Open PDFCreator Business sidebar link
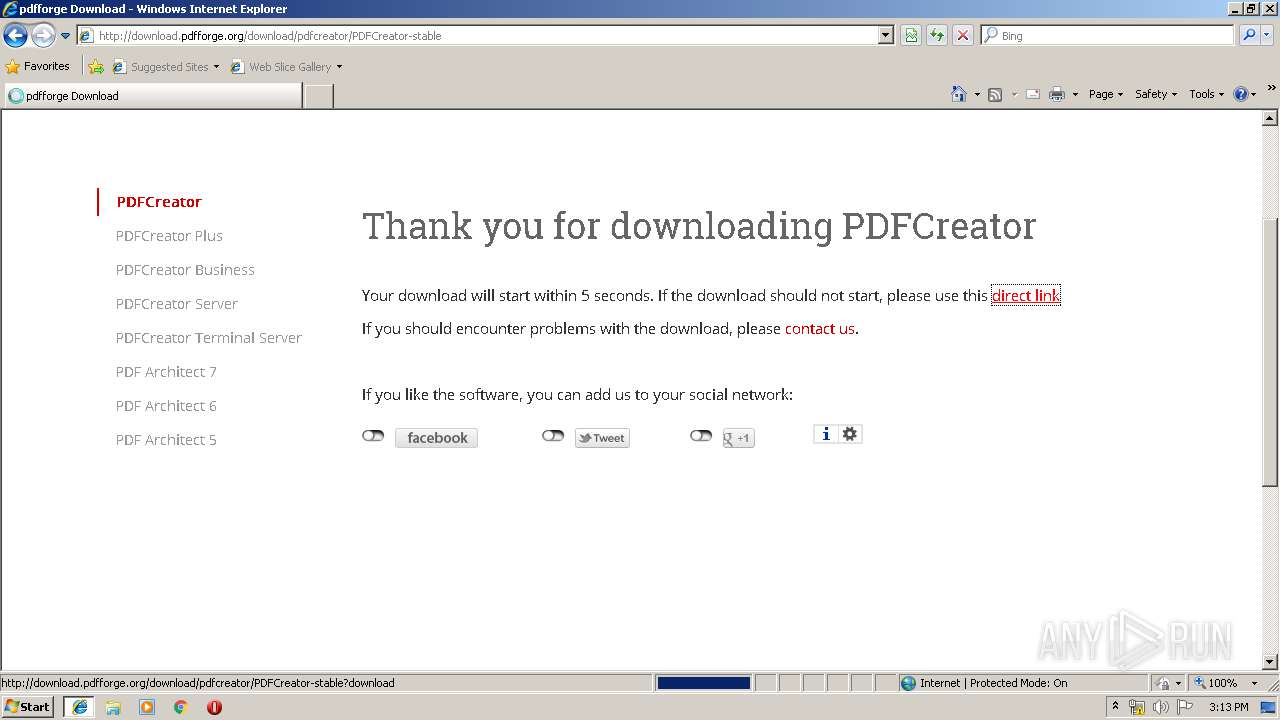Screen dimensions: 1280x720 click(185, 270)
